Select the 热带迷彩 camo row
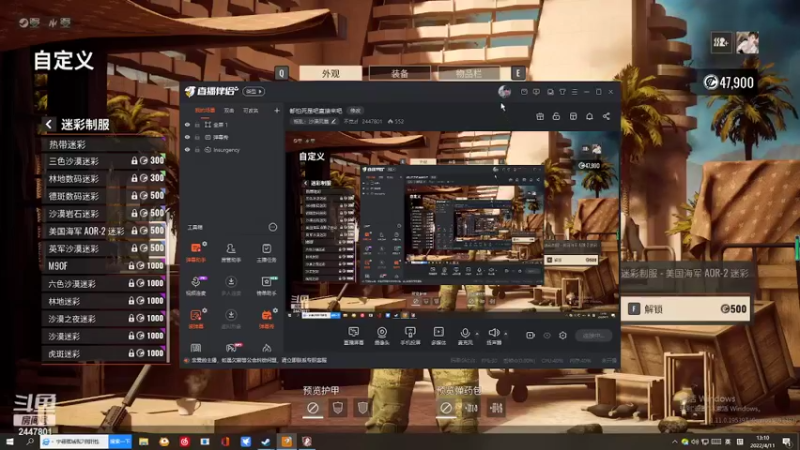800x450 pixels. [105, 144]
